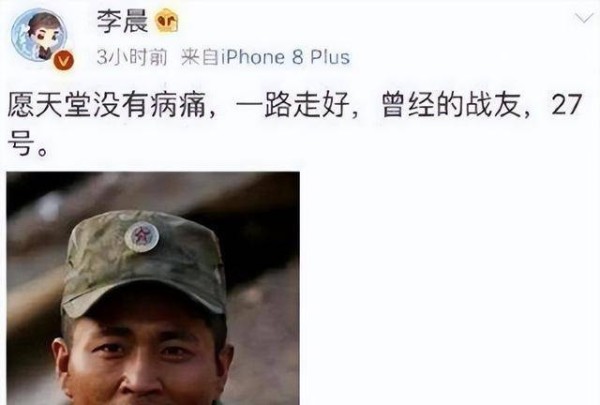Select the iPhone 8 Plus device name

[285, 57]
